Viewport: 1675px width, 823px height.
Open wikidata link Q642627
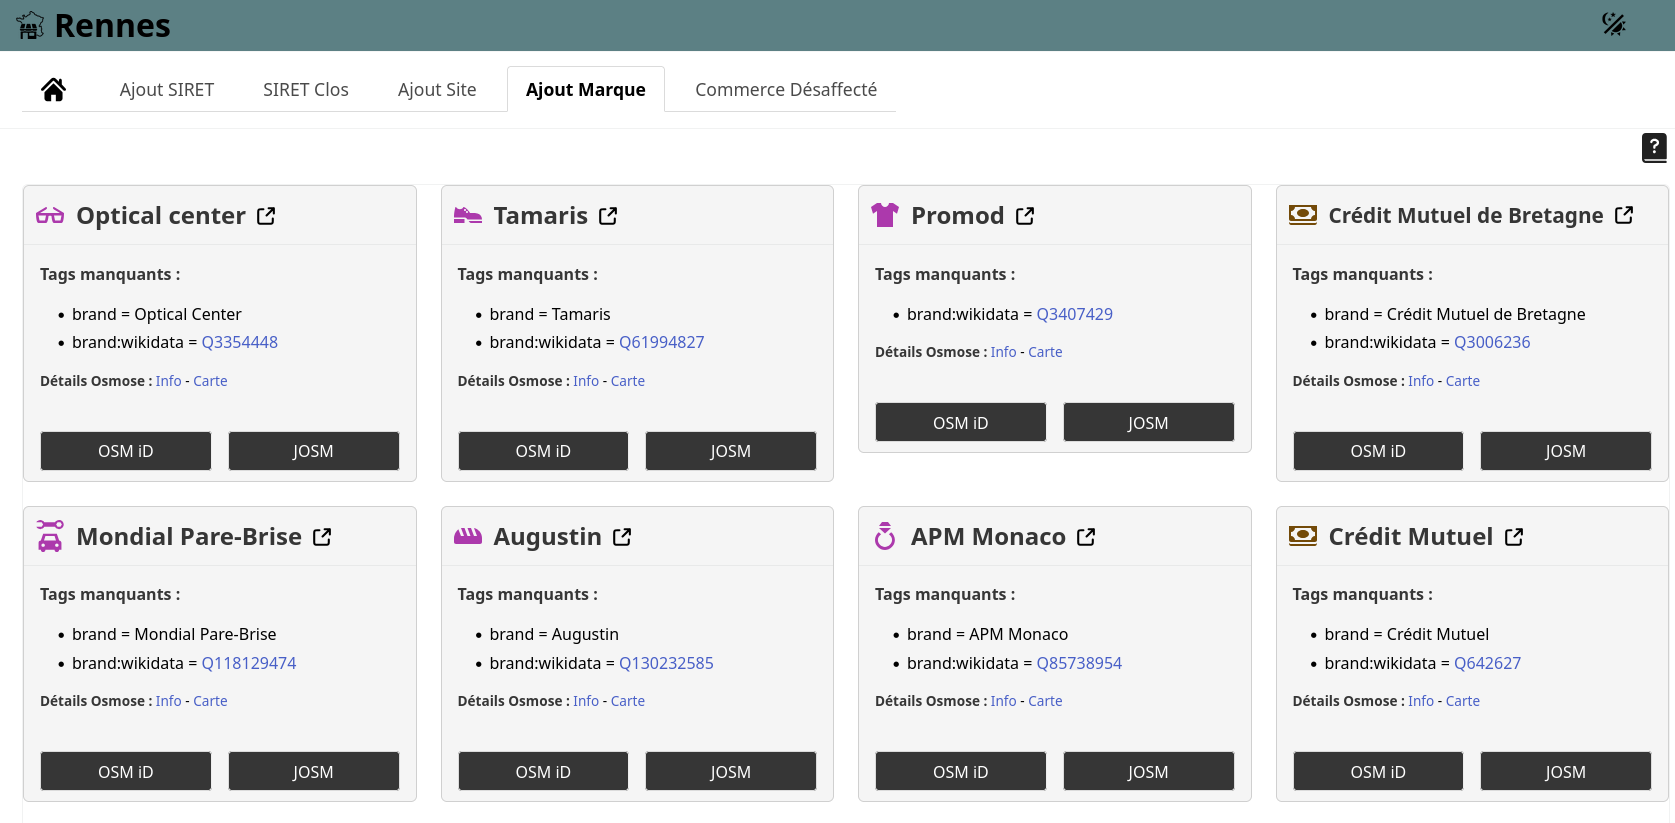(1488, 663)
